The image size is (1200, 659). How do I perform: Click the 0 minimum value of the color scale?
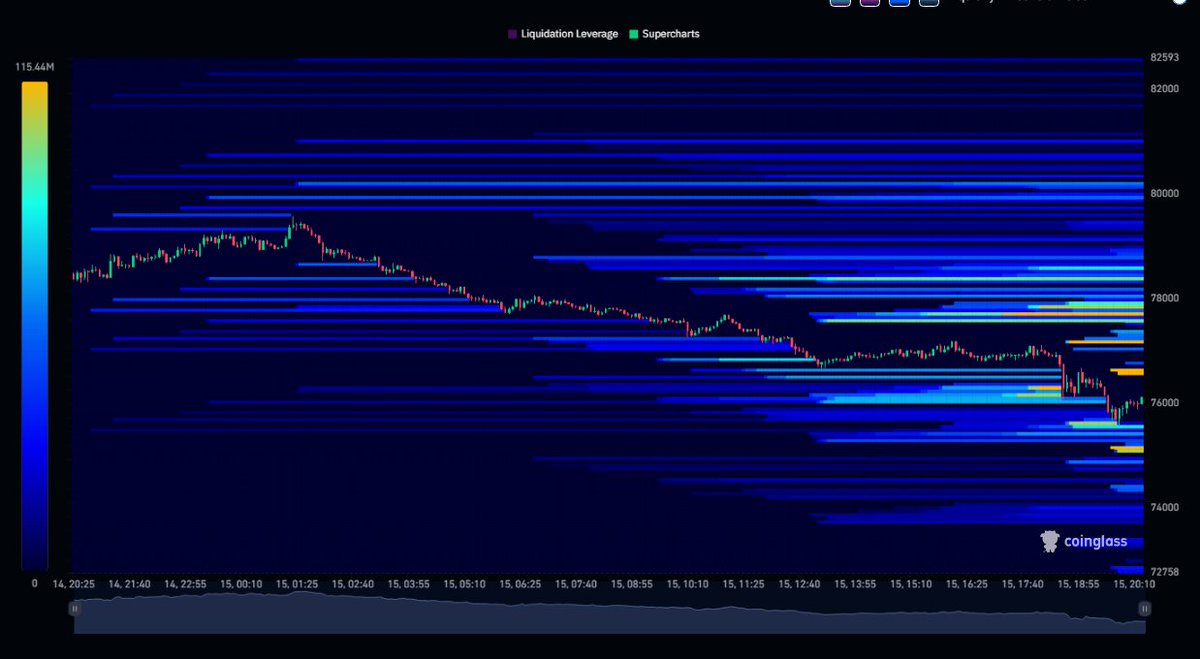pos(34,582)
